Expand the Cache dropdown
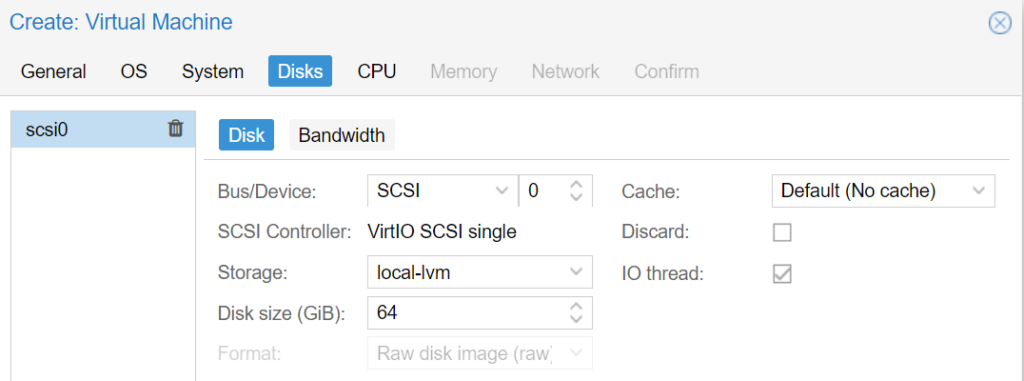The width and height of the screenshot is (1024, 381). (883, 191)
